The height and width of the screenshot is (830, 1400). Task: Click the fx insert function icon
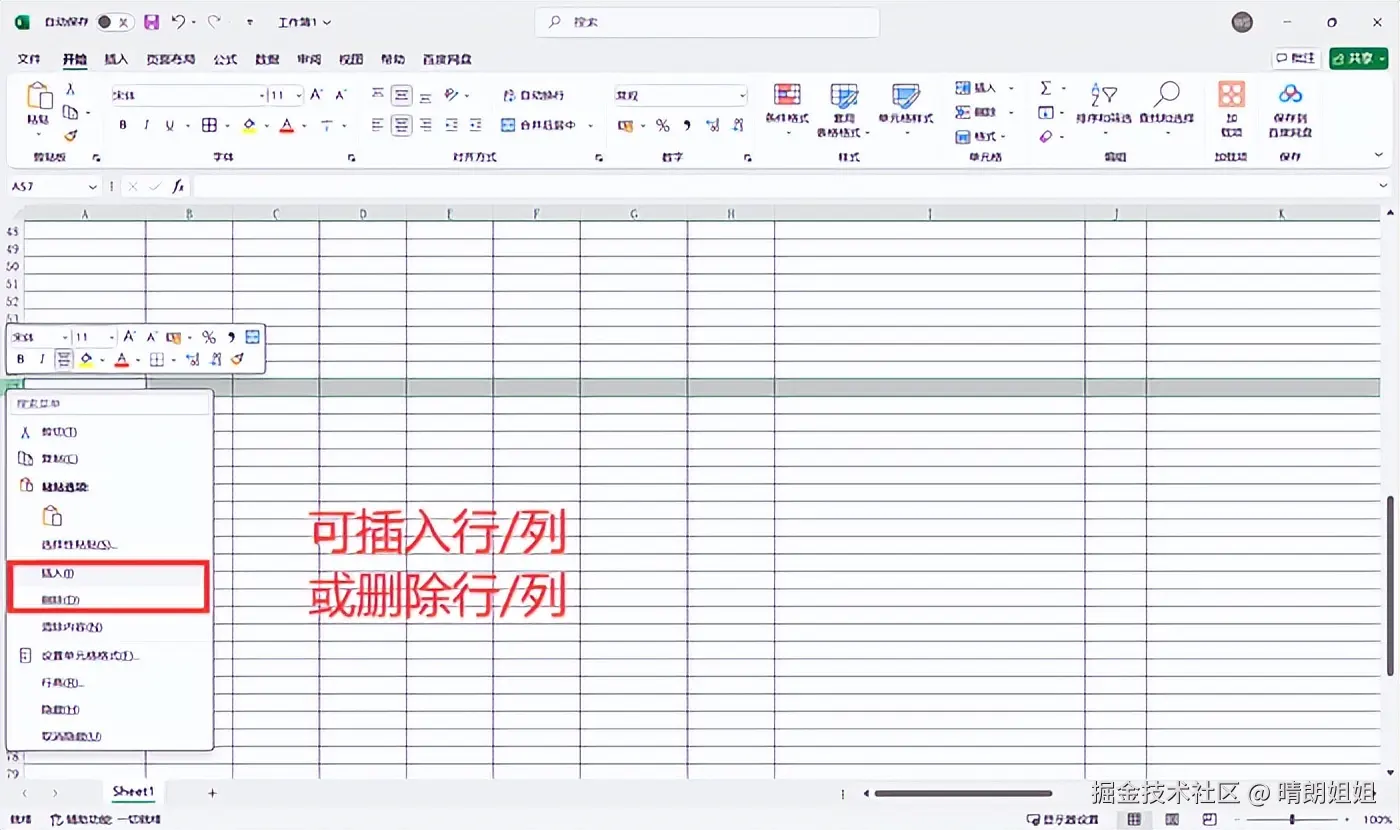(178, 186)
